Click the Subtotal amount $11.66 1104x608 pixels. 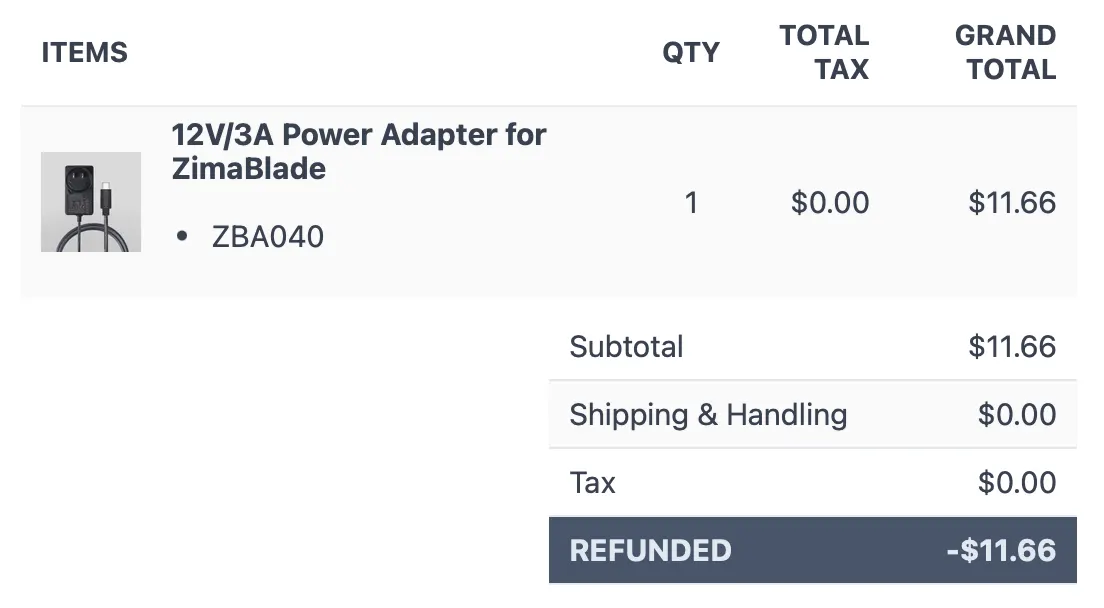click(x=1012, y=347)
